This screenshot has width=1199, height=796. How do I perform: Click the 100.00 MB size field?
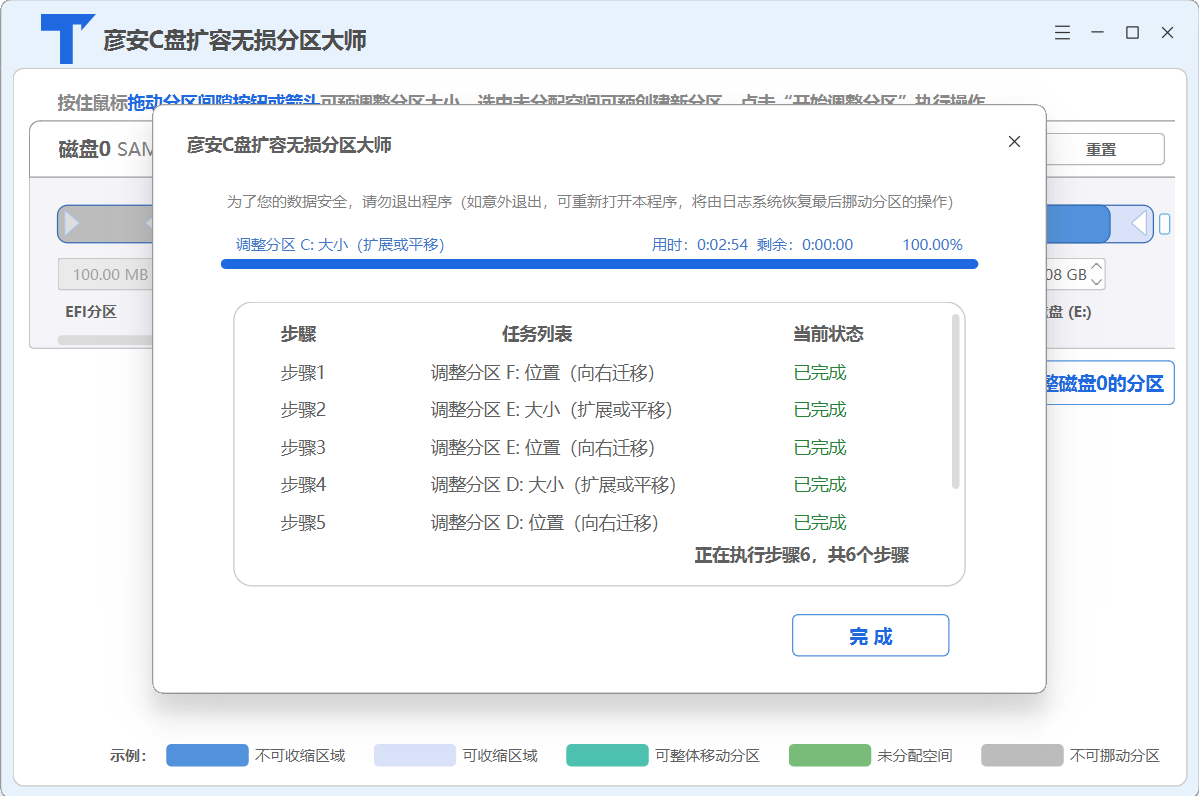(106, 275)
